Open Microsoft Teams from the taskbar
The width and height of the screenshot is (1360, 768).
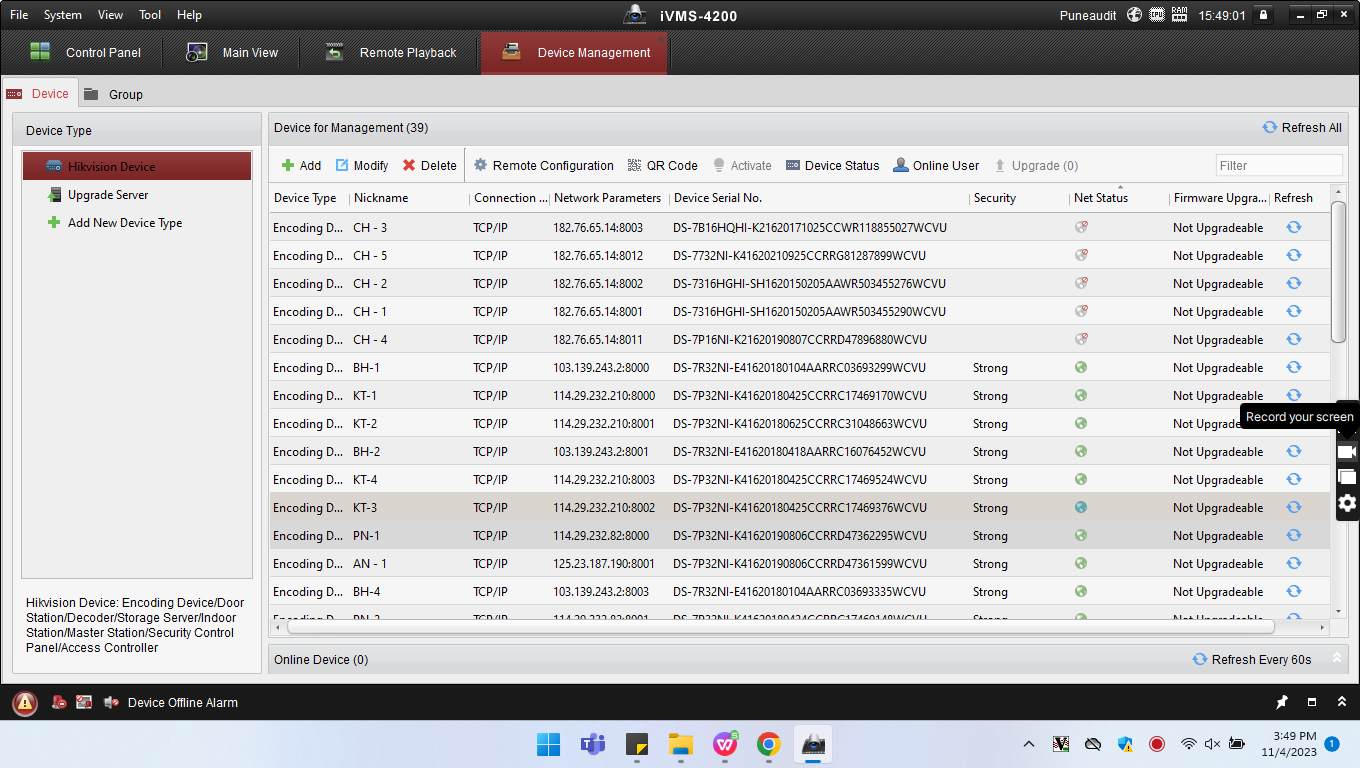593,744
